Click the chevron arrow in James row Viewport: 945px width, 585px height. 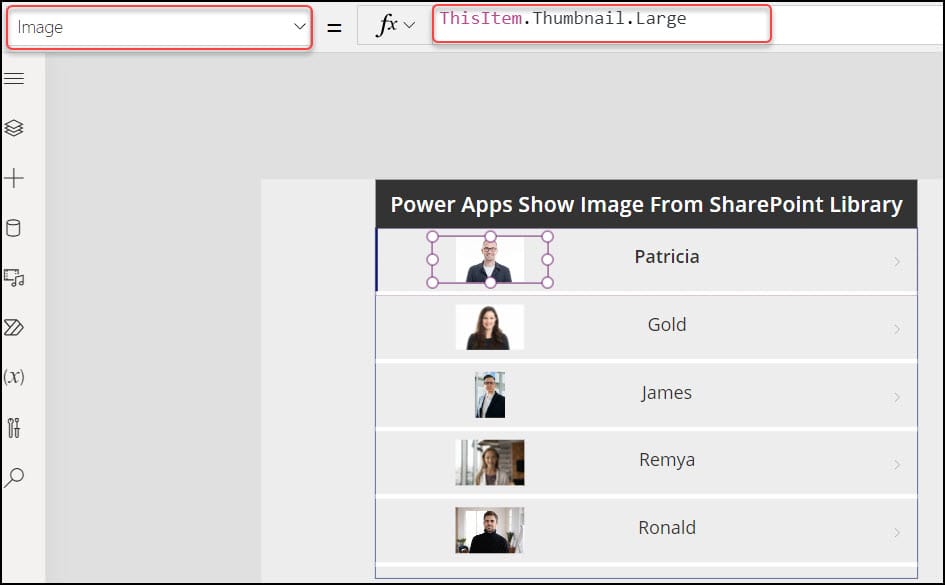click(x=897, y=397)
